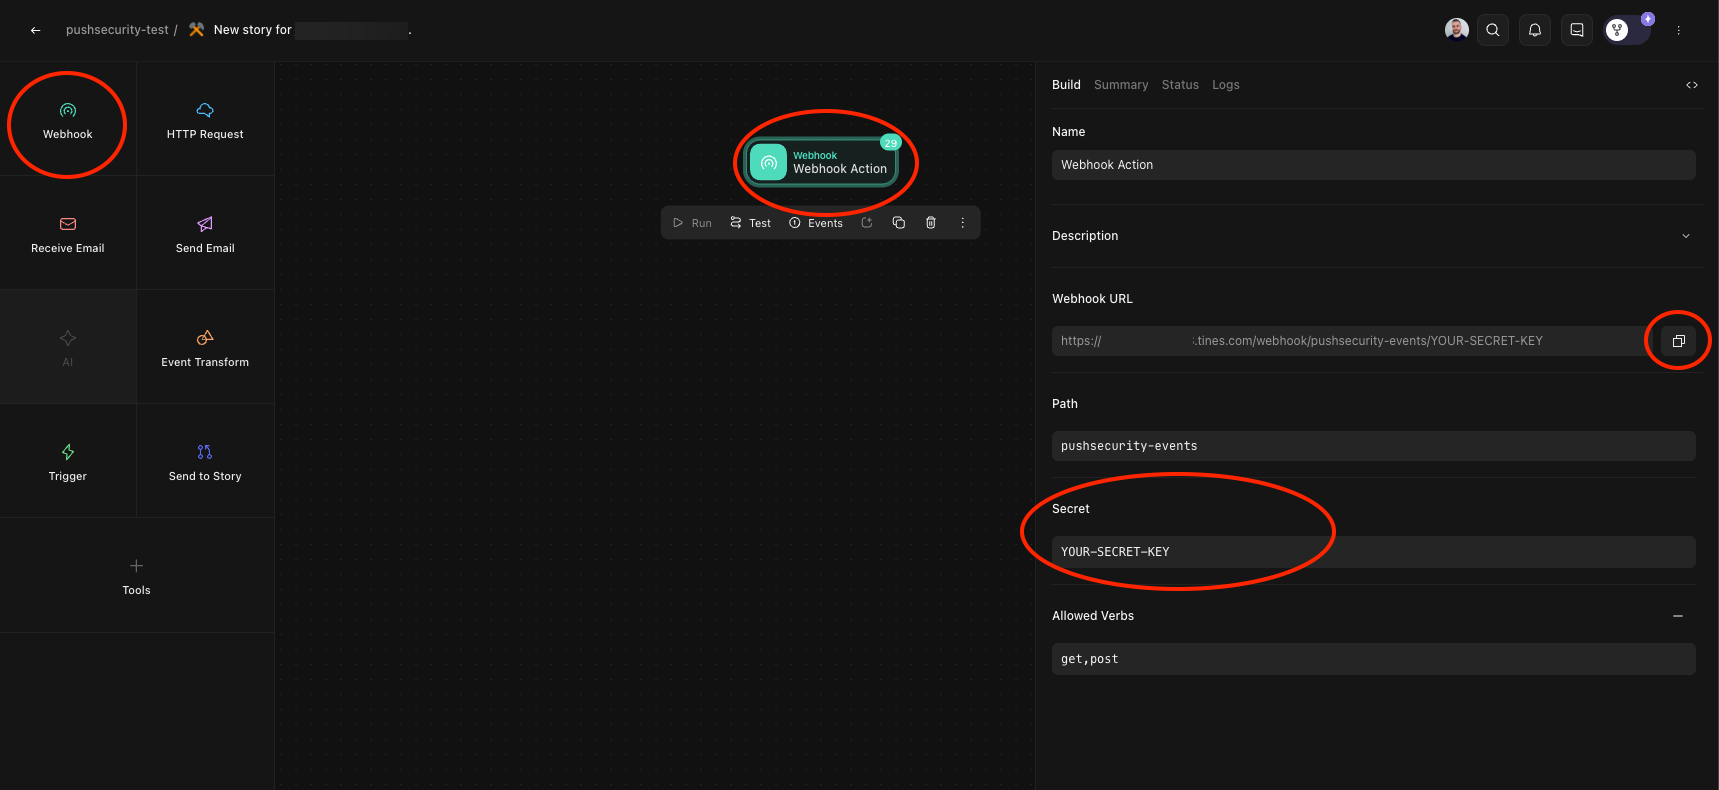This screenshot has width=1719, height=790.
Task: Click the Run button in action toolbar
Action: tap(692, 223)
